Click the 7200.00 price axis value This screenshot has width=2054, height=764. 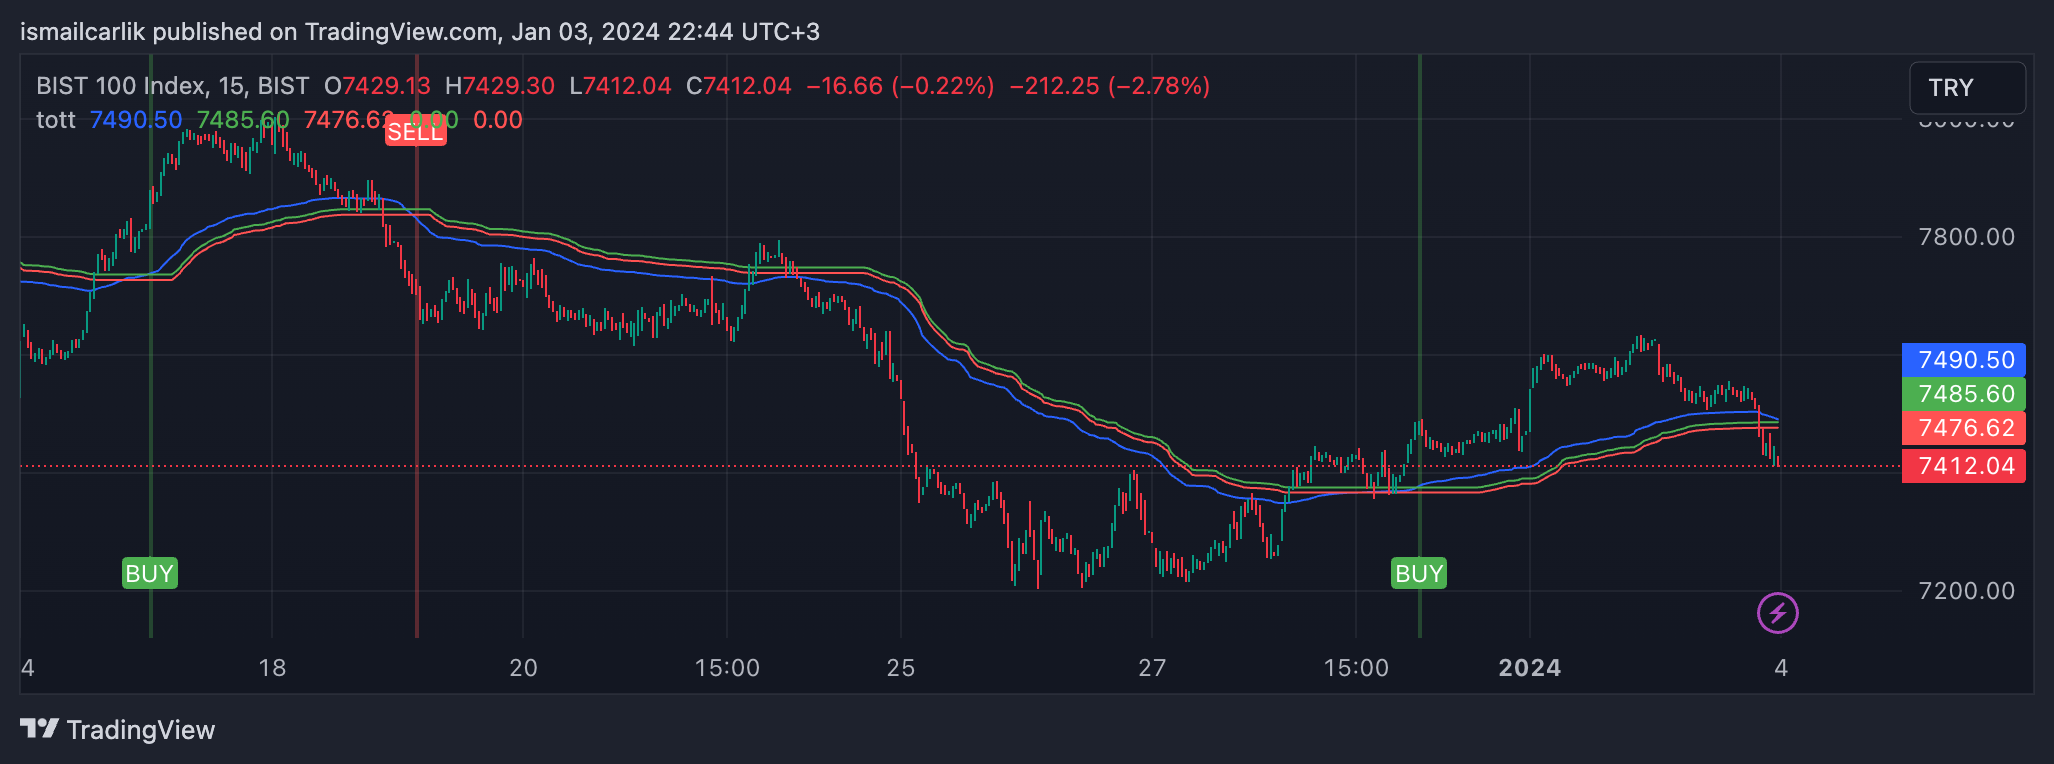[1966, 590]
